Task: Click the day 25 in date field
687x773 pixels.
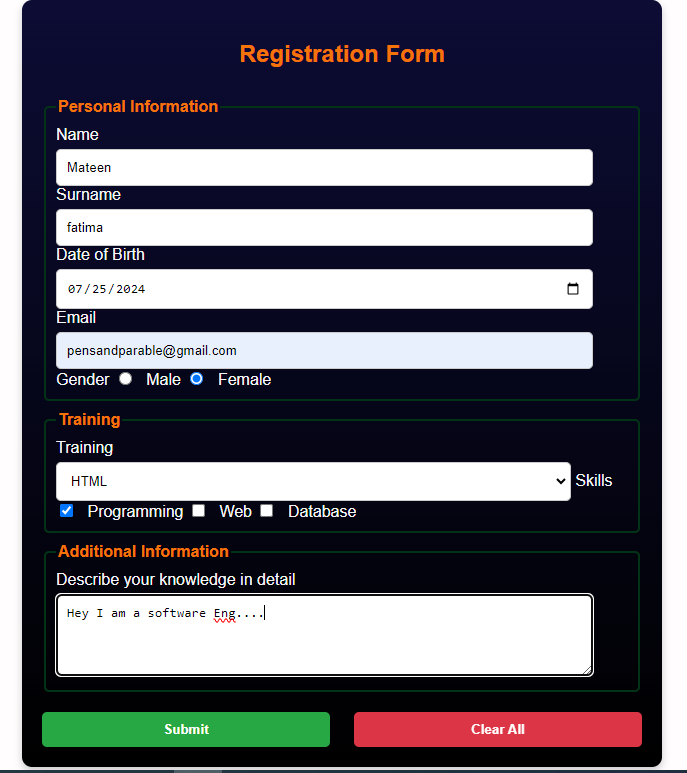Action: click(98, 289)
